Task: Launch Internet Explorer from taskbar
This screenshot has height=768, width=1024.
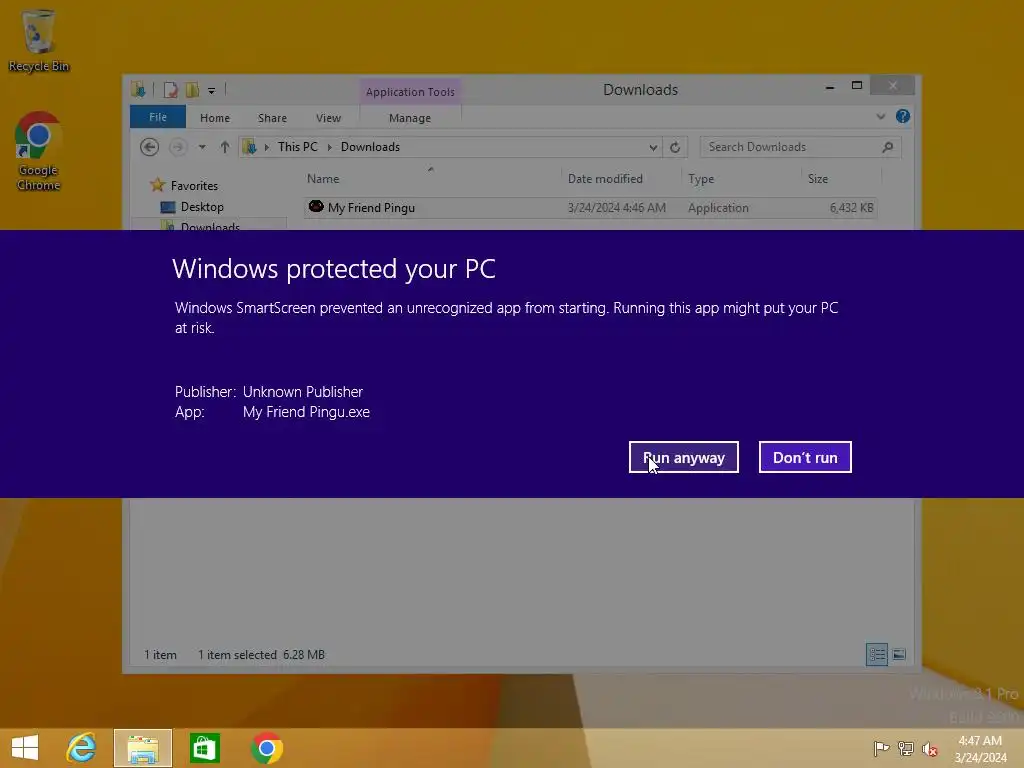Action: 82,748
